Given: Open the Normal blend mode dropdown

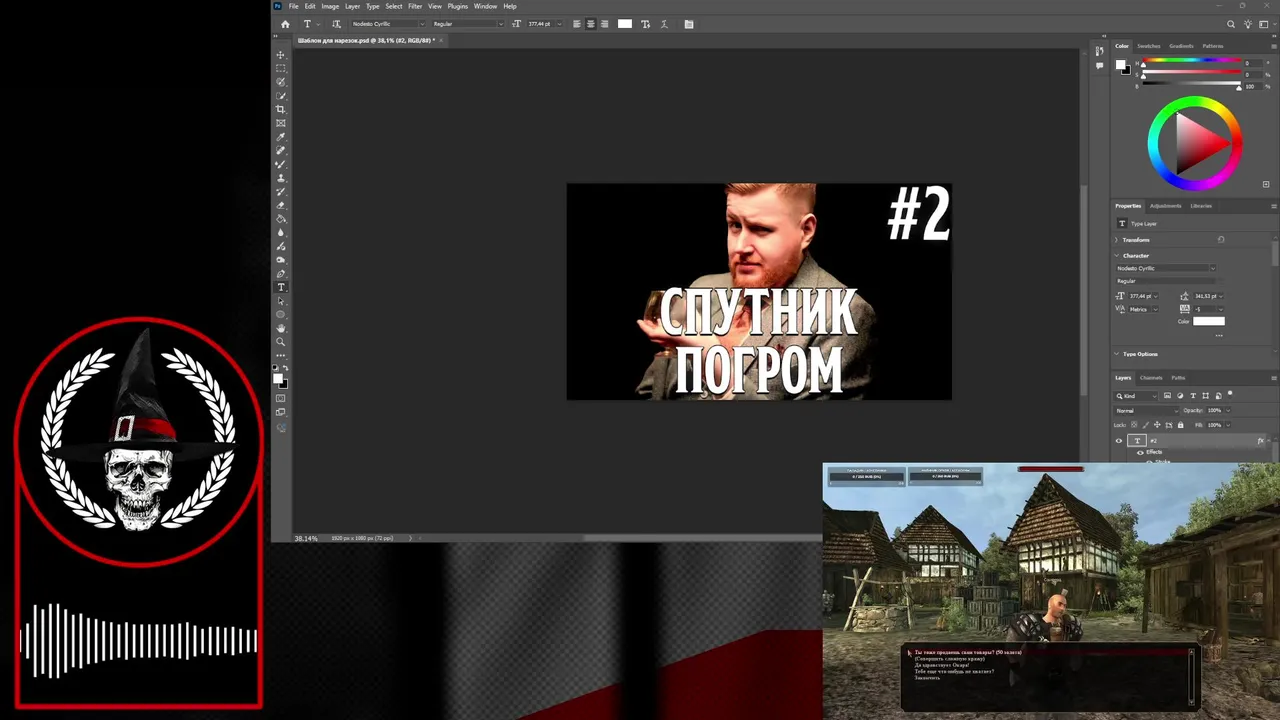Looking at the screenshot, I should [1147, 411].
